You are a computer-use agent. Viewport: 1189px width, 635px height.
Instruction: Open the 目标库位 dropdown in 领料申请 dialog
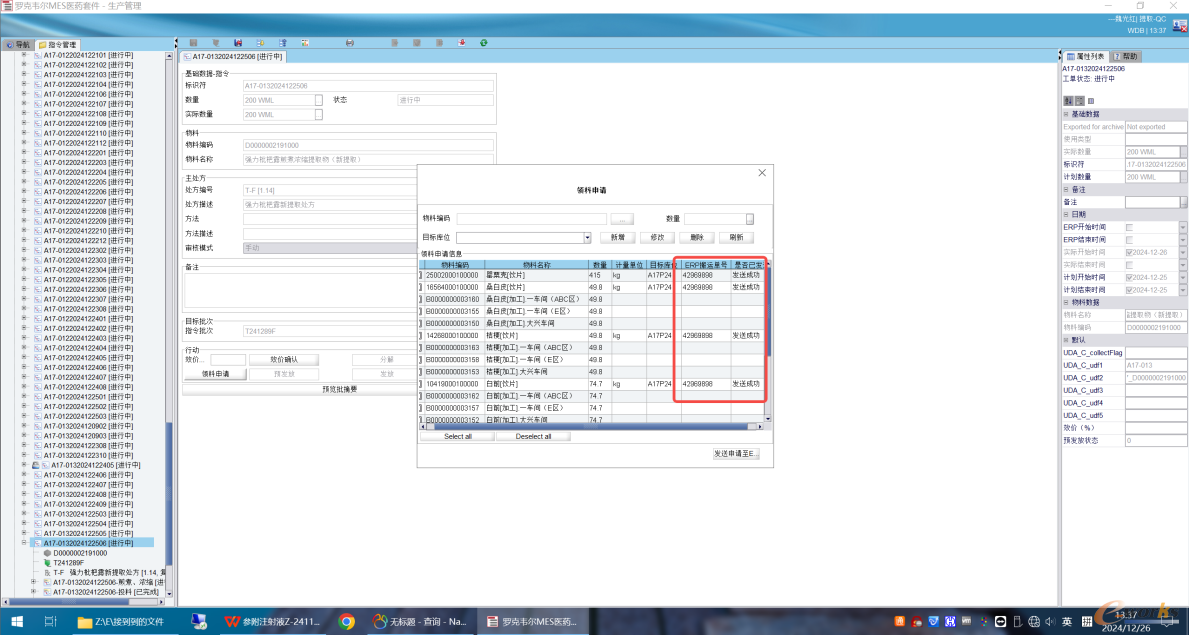(587, 238)
